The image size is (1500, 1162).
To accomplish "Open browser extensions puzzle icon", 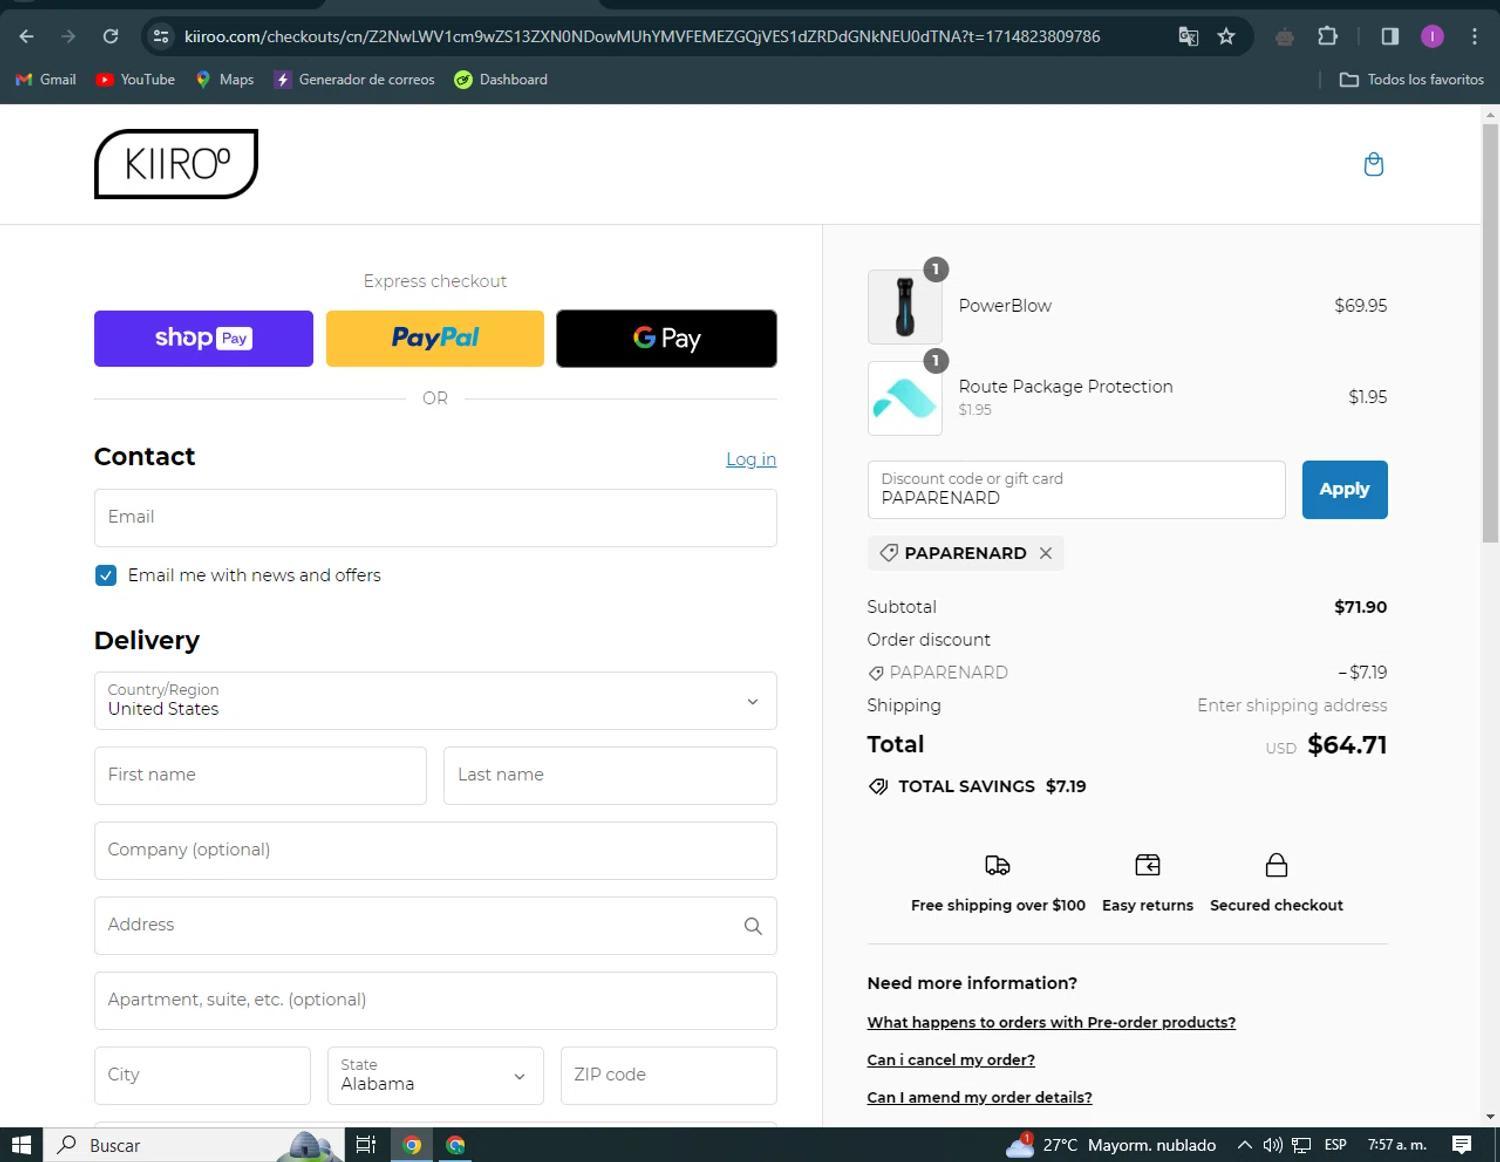I will [x=1327, y=37].
